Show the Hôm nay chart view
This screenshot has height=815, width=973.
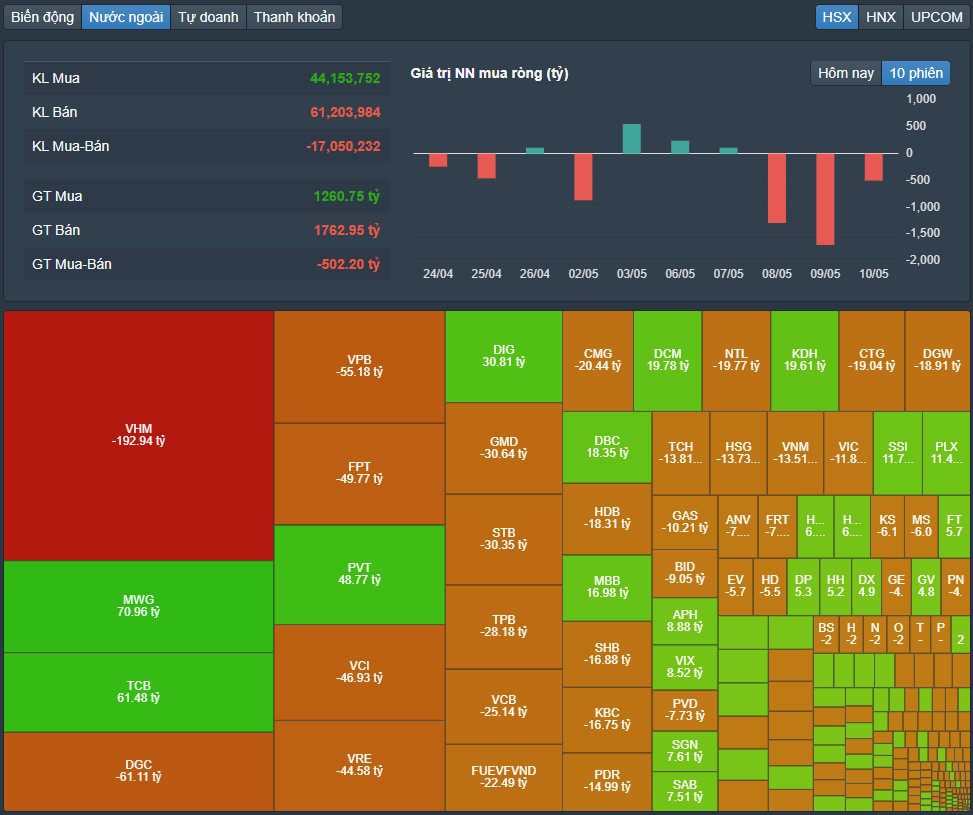coord(846,73)
